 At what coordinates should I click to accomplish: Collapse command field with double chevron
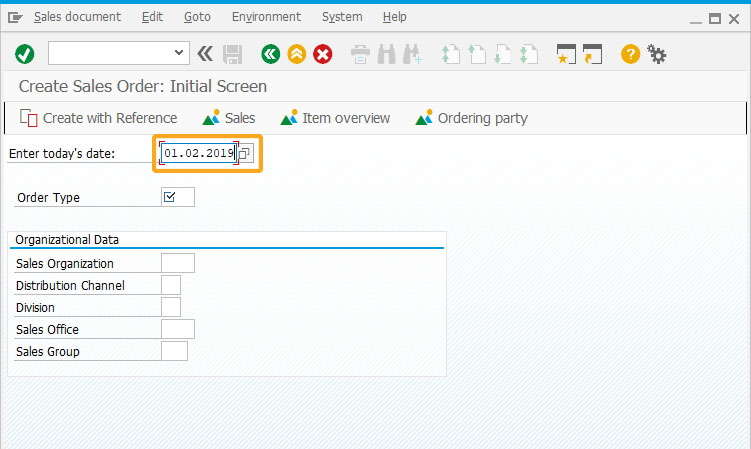point(205,53)
